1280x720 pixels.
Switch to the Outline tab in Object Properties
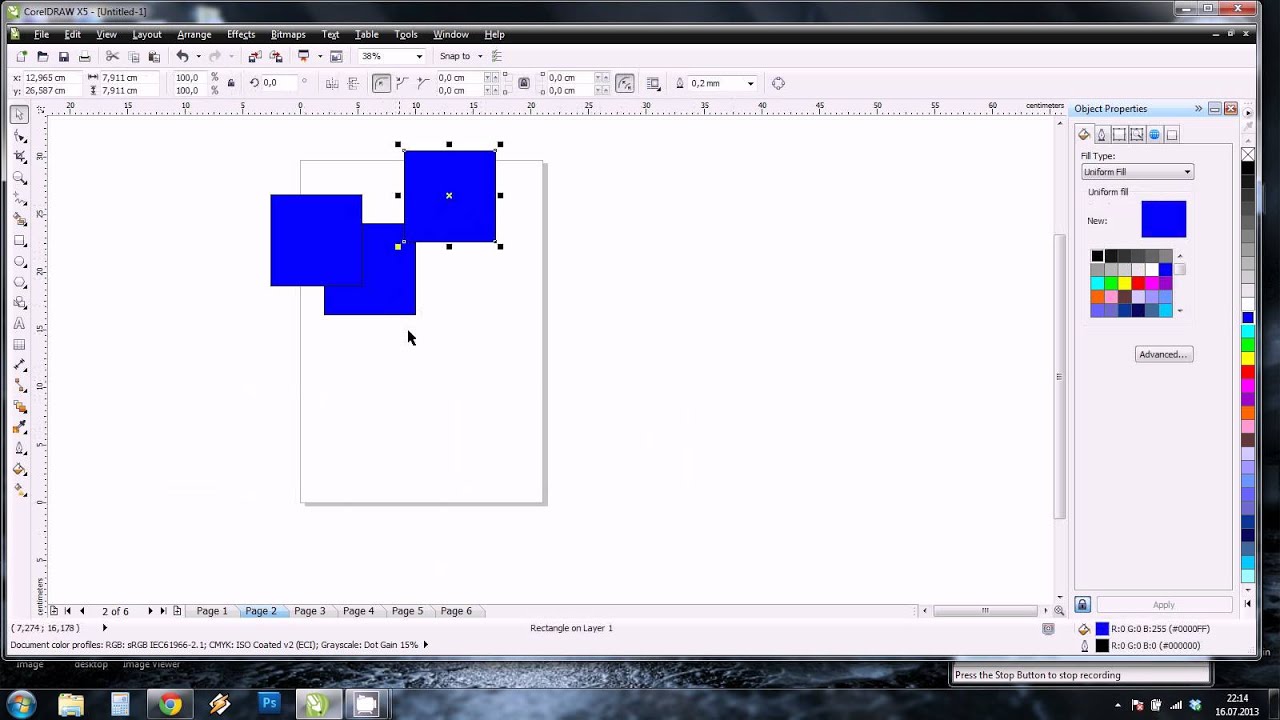pyautogui.click(x=1102, y=134)
